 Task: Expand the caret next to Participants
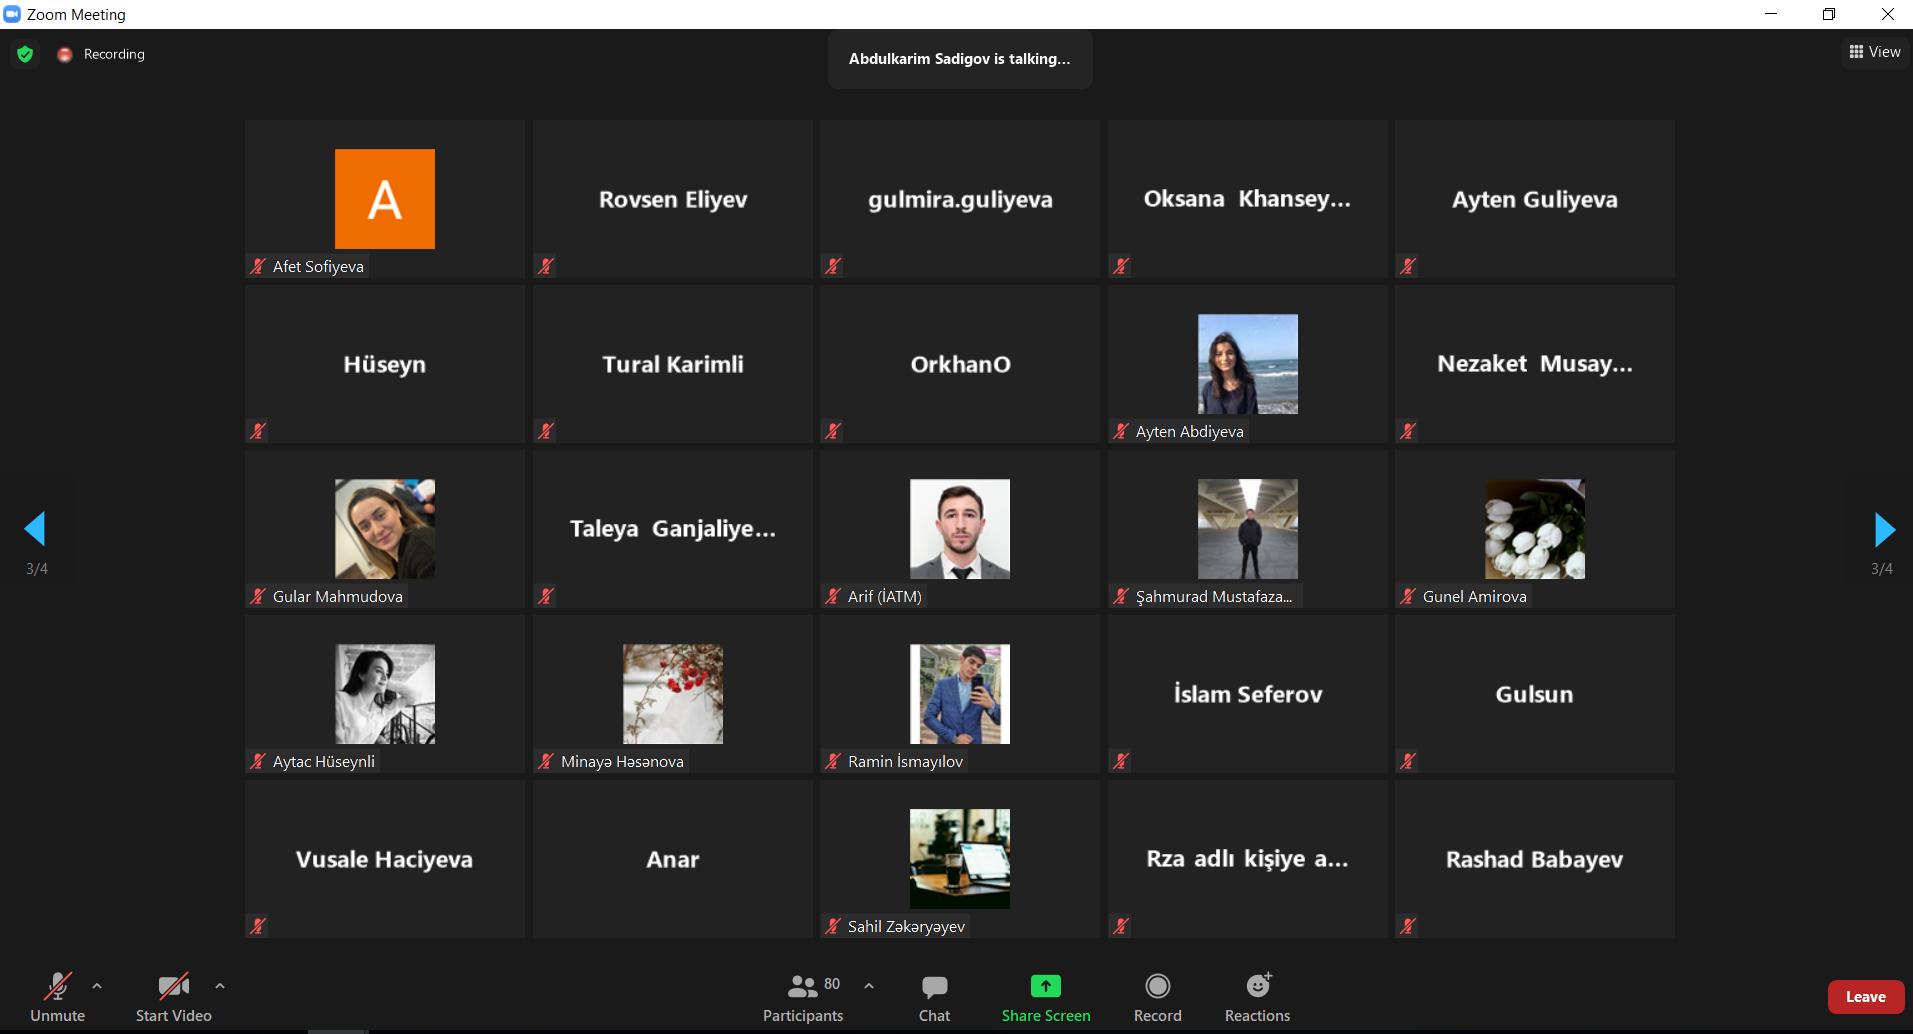tap(869, 986)
